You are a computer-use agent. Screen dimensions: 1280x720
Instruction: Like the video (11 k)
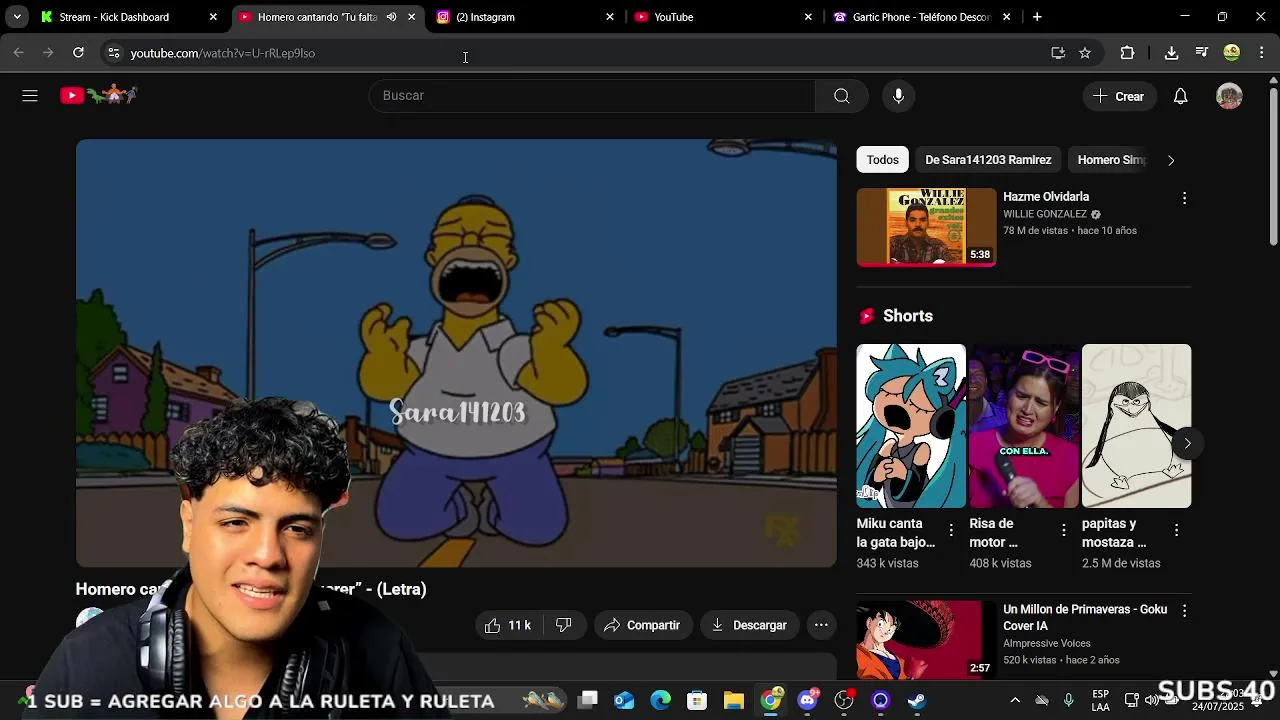508,625
